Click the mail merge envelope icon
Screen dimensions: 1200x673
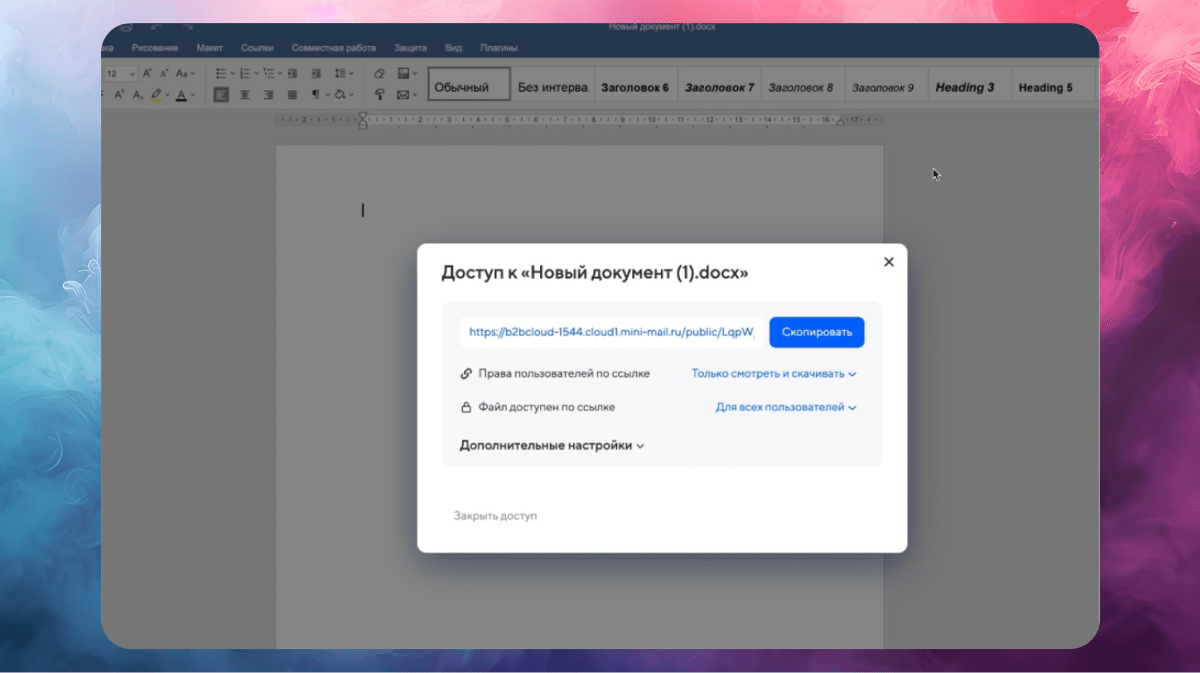pos(403,95)
